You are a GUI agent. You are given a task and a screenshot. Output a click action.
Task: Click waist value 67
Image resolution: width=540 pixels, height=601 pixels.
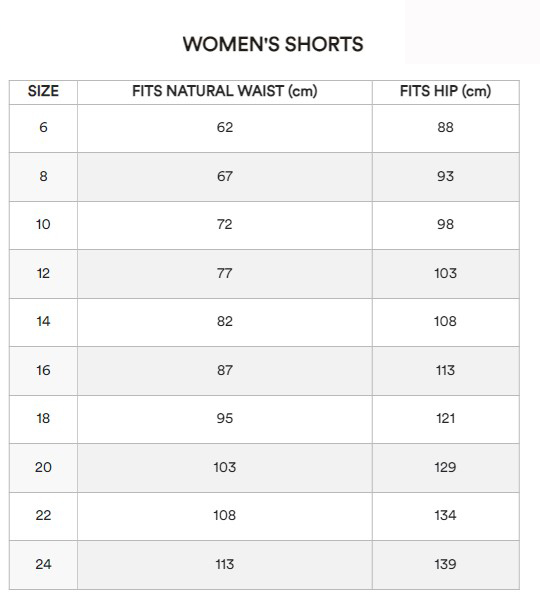(x=225, y=176)
